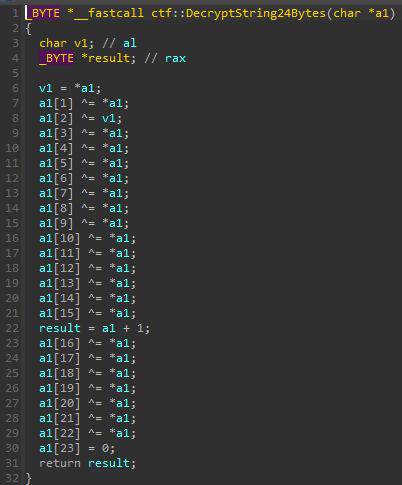
Task: Click the 'return result;' statement
Action: click(x=88, y=463)
